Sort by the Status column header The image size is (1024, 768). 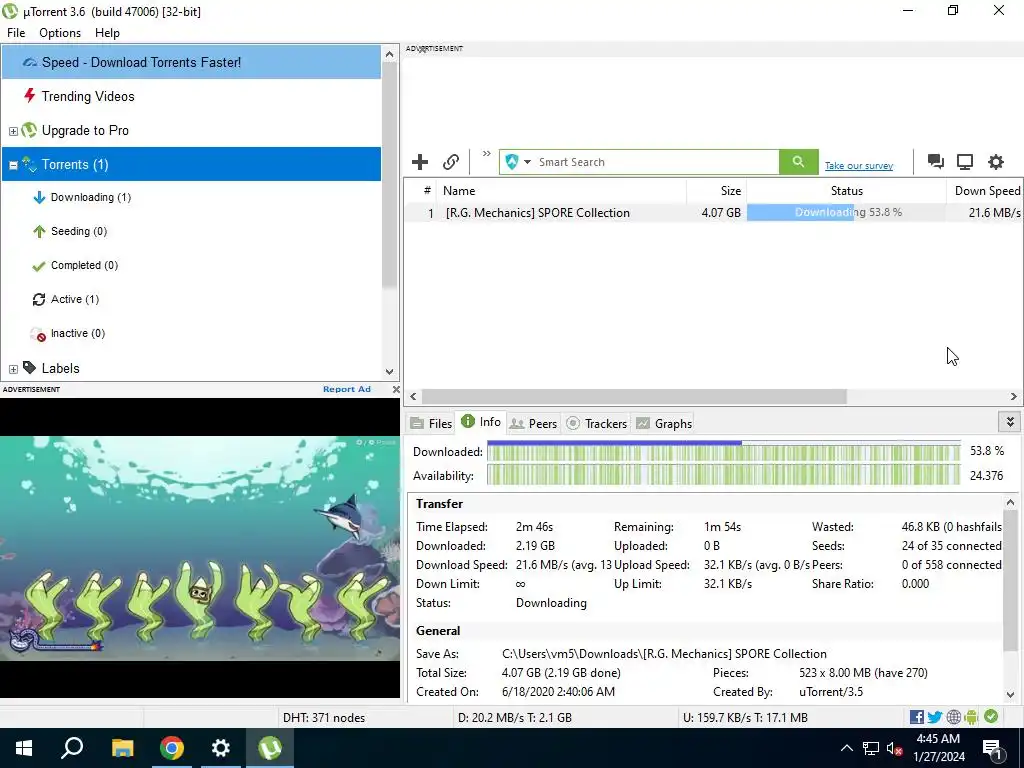coord(846,191)
